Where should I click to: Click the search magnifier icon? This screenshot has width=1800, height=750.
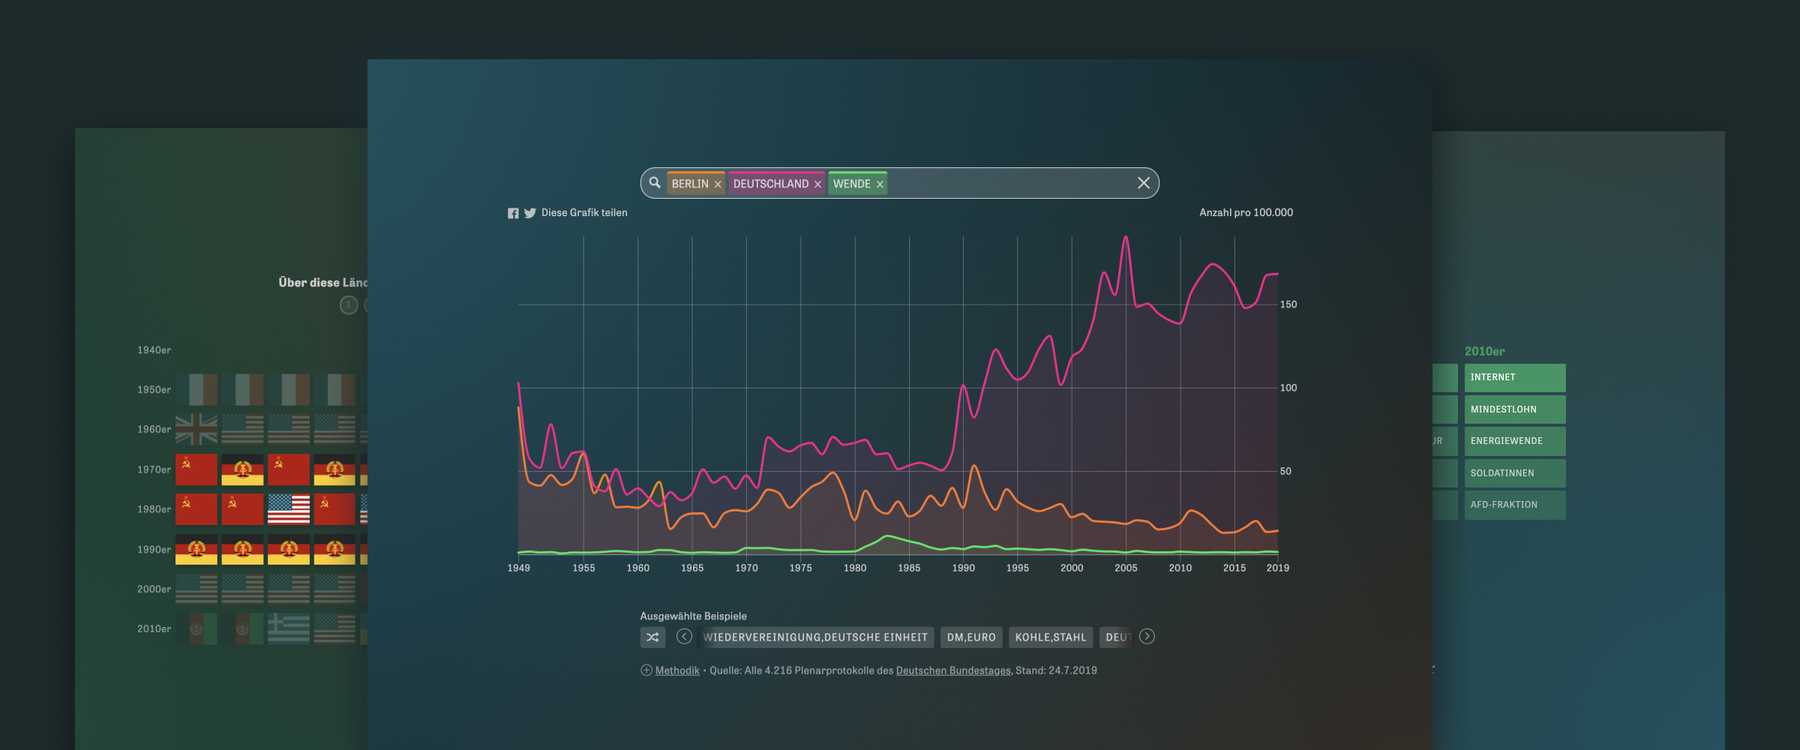[x=655, y=183]
